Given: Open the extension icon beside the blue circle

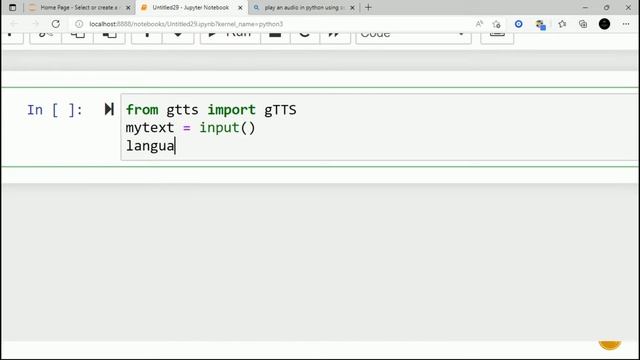Looking at the screenshot, I should (540, 24).
